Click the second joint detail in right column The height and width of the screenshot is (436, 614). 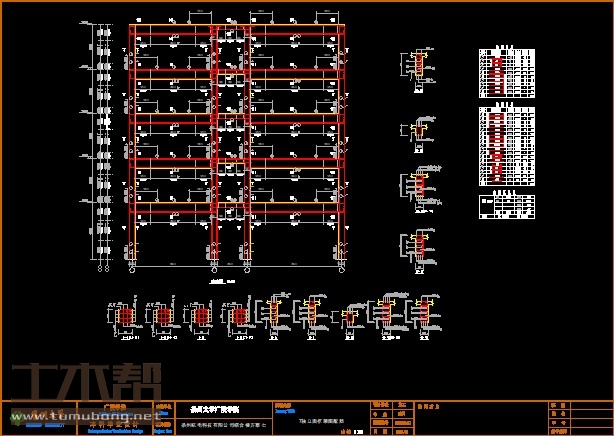point(419,130)
